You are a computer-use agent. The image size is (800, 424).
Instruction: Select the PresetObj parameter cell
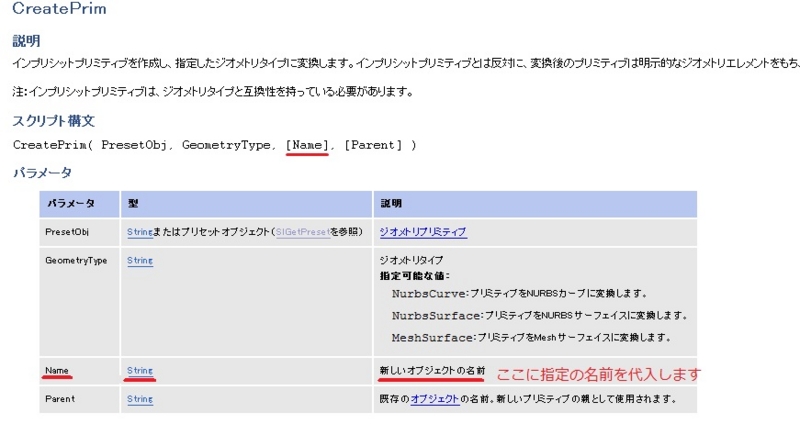tap(80, 232)
